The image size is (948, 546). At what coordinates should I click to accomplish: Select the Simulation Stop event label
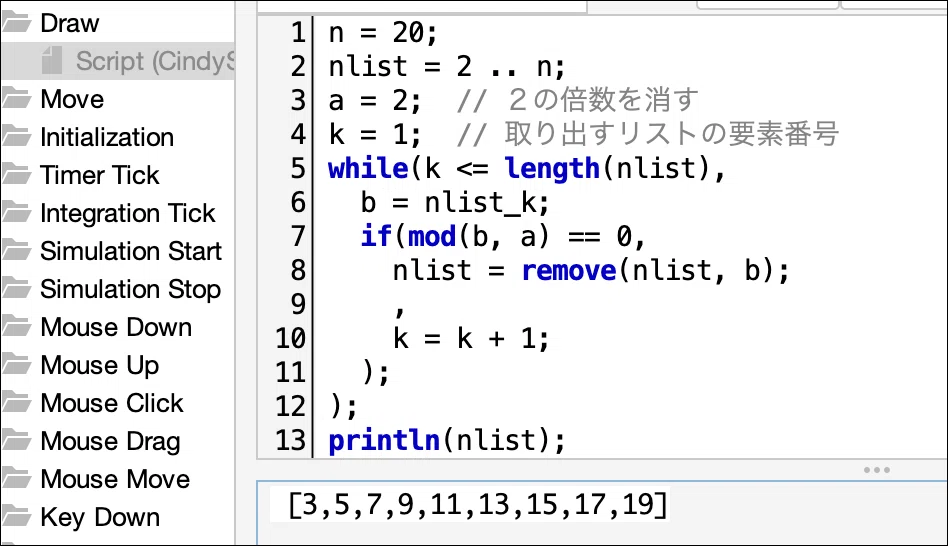click(x=131, y=290)
